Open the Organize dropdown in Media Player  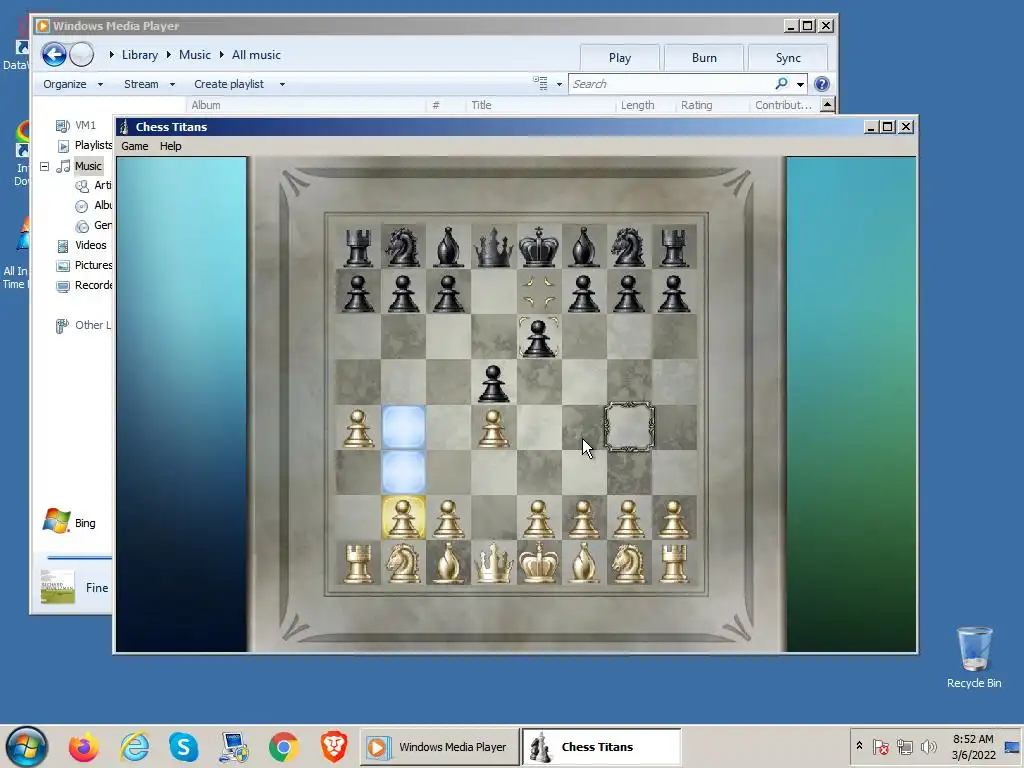72,84
